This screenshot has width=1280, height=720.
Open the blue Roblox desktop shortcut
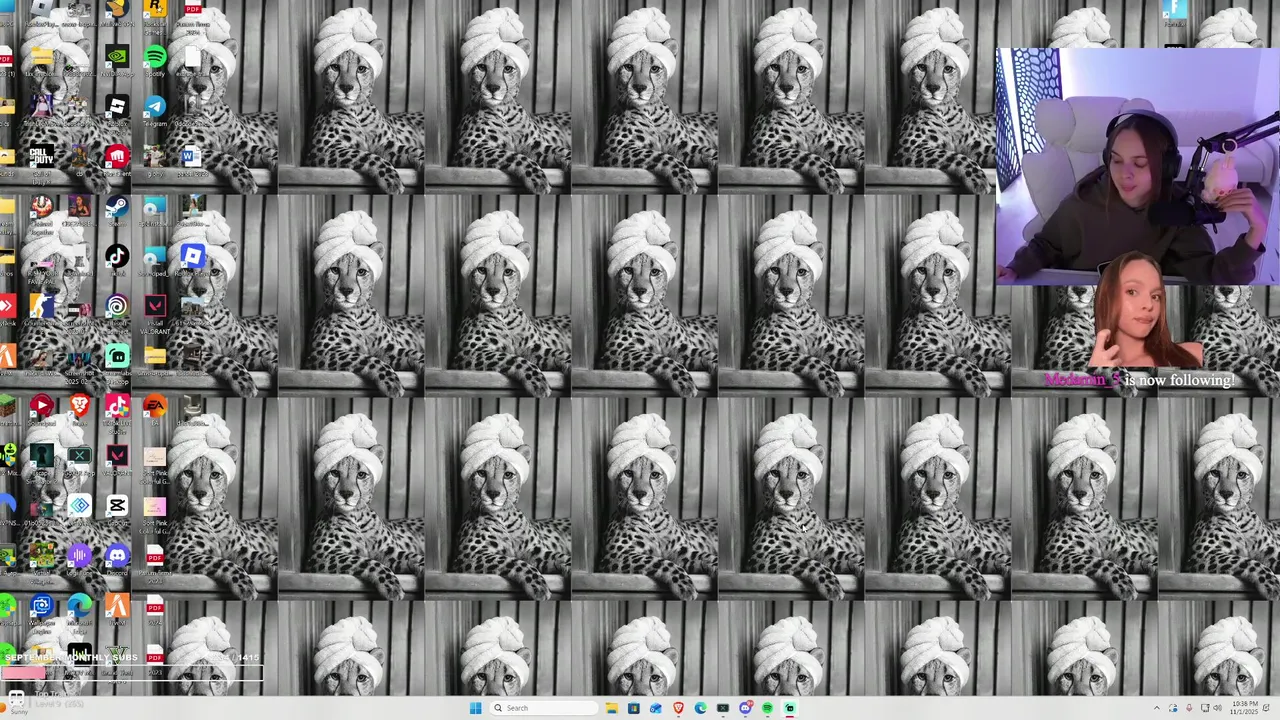(192, 257)
